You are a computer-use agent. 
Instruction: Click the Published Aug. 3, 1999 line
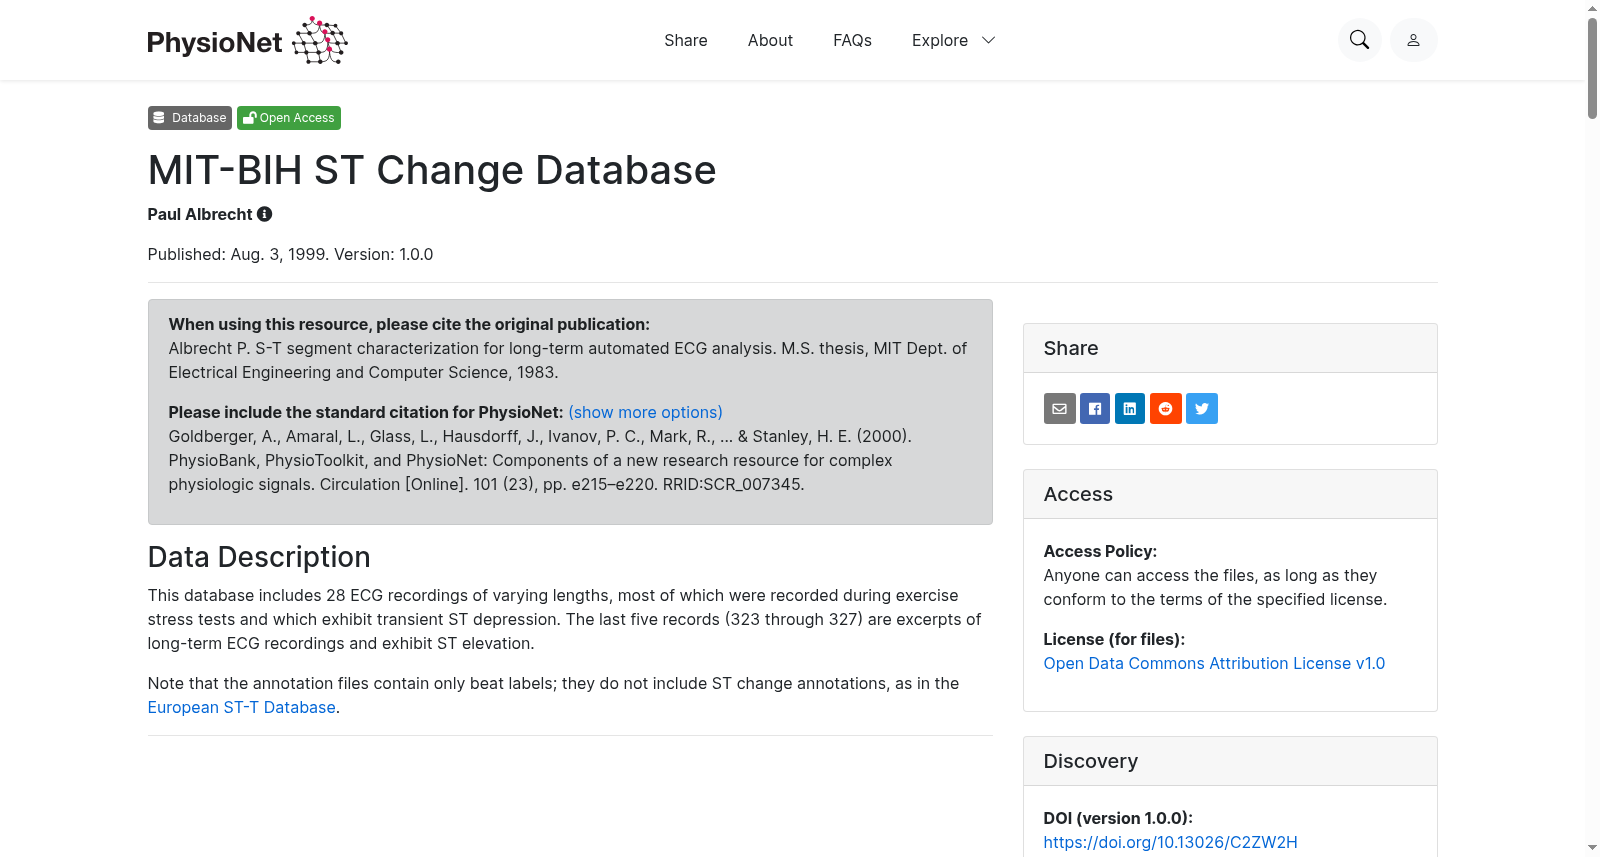(290, 254)
